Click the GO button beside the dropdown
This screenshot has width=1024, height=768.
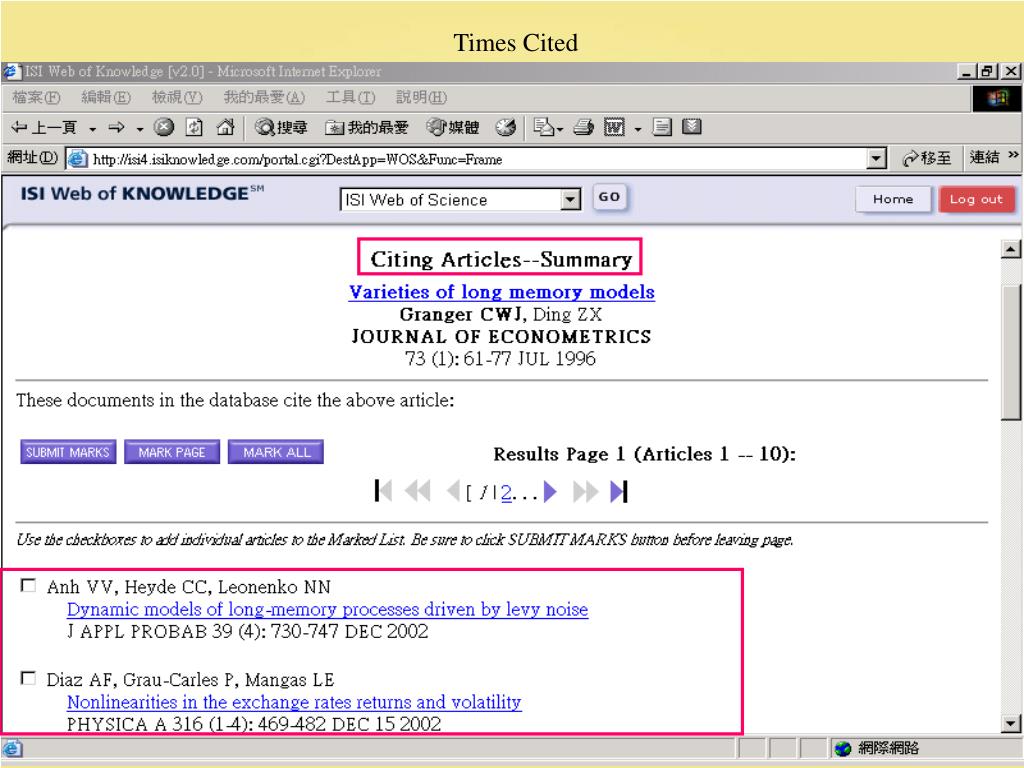(609, 197)
